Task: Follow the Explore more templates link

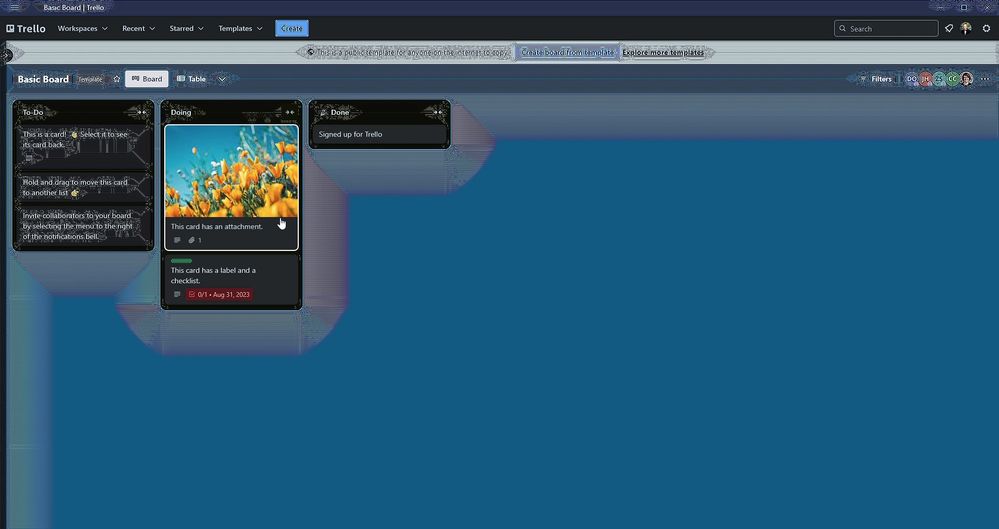Action: (x=663, y=52)
